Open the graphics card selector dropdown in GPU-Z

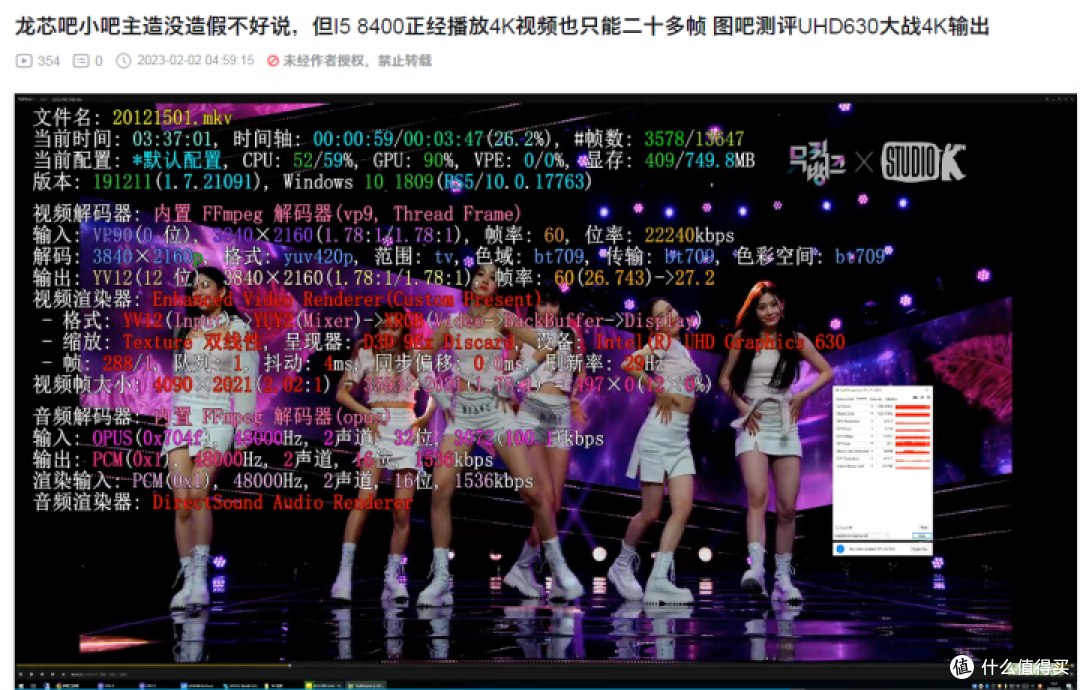tap(862, 536)
